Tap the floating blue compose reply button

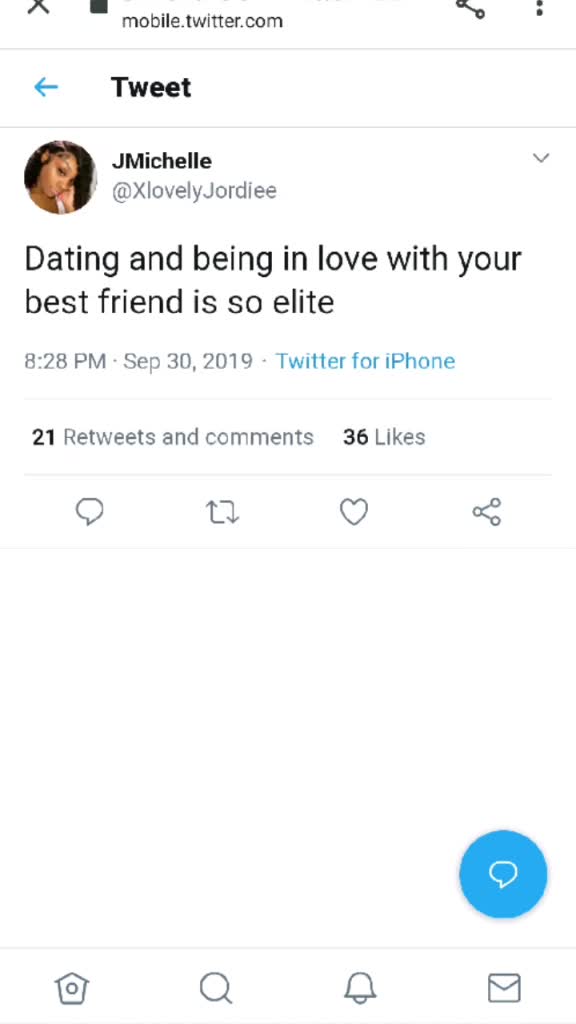pyautogui.click(x=503, y=874)
